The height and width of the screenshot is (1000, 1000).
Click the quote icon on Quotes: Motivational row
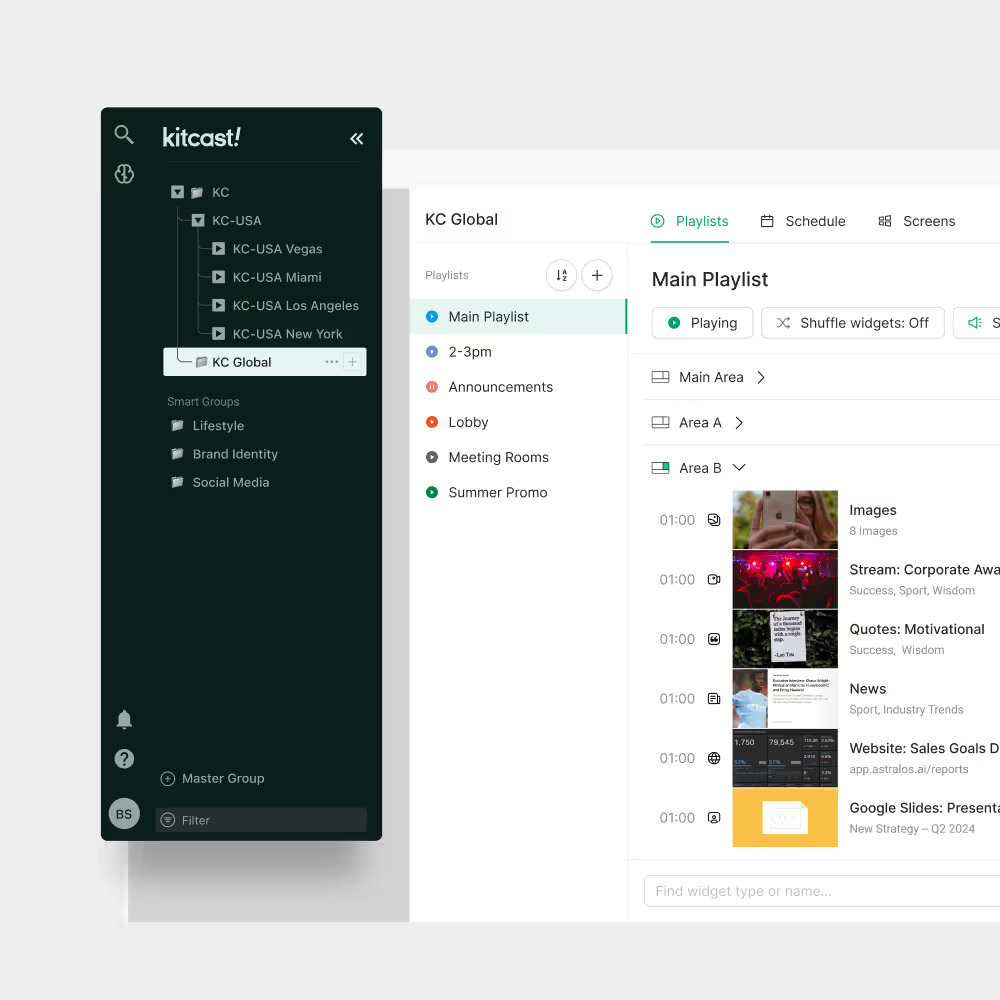tap(713, 638)
